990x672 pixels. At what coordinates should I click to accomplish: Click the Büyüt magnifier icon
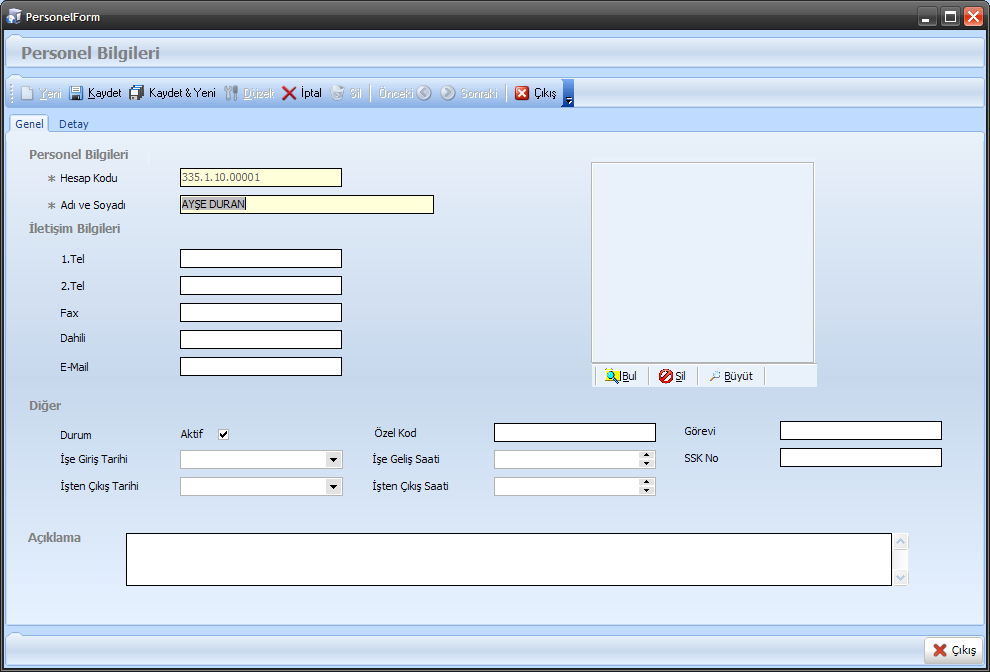click(x=715, y=376)
